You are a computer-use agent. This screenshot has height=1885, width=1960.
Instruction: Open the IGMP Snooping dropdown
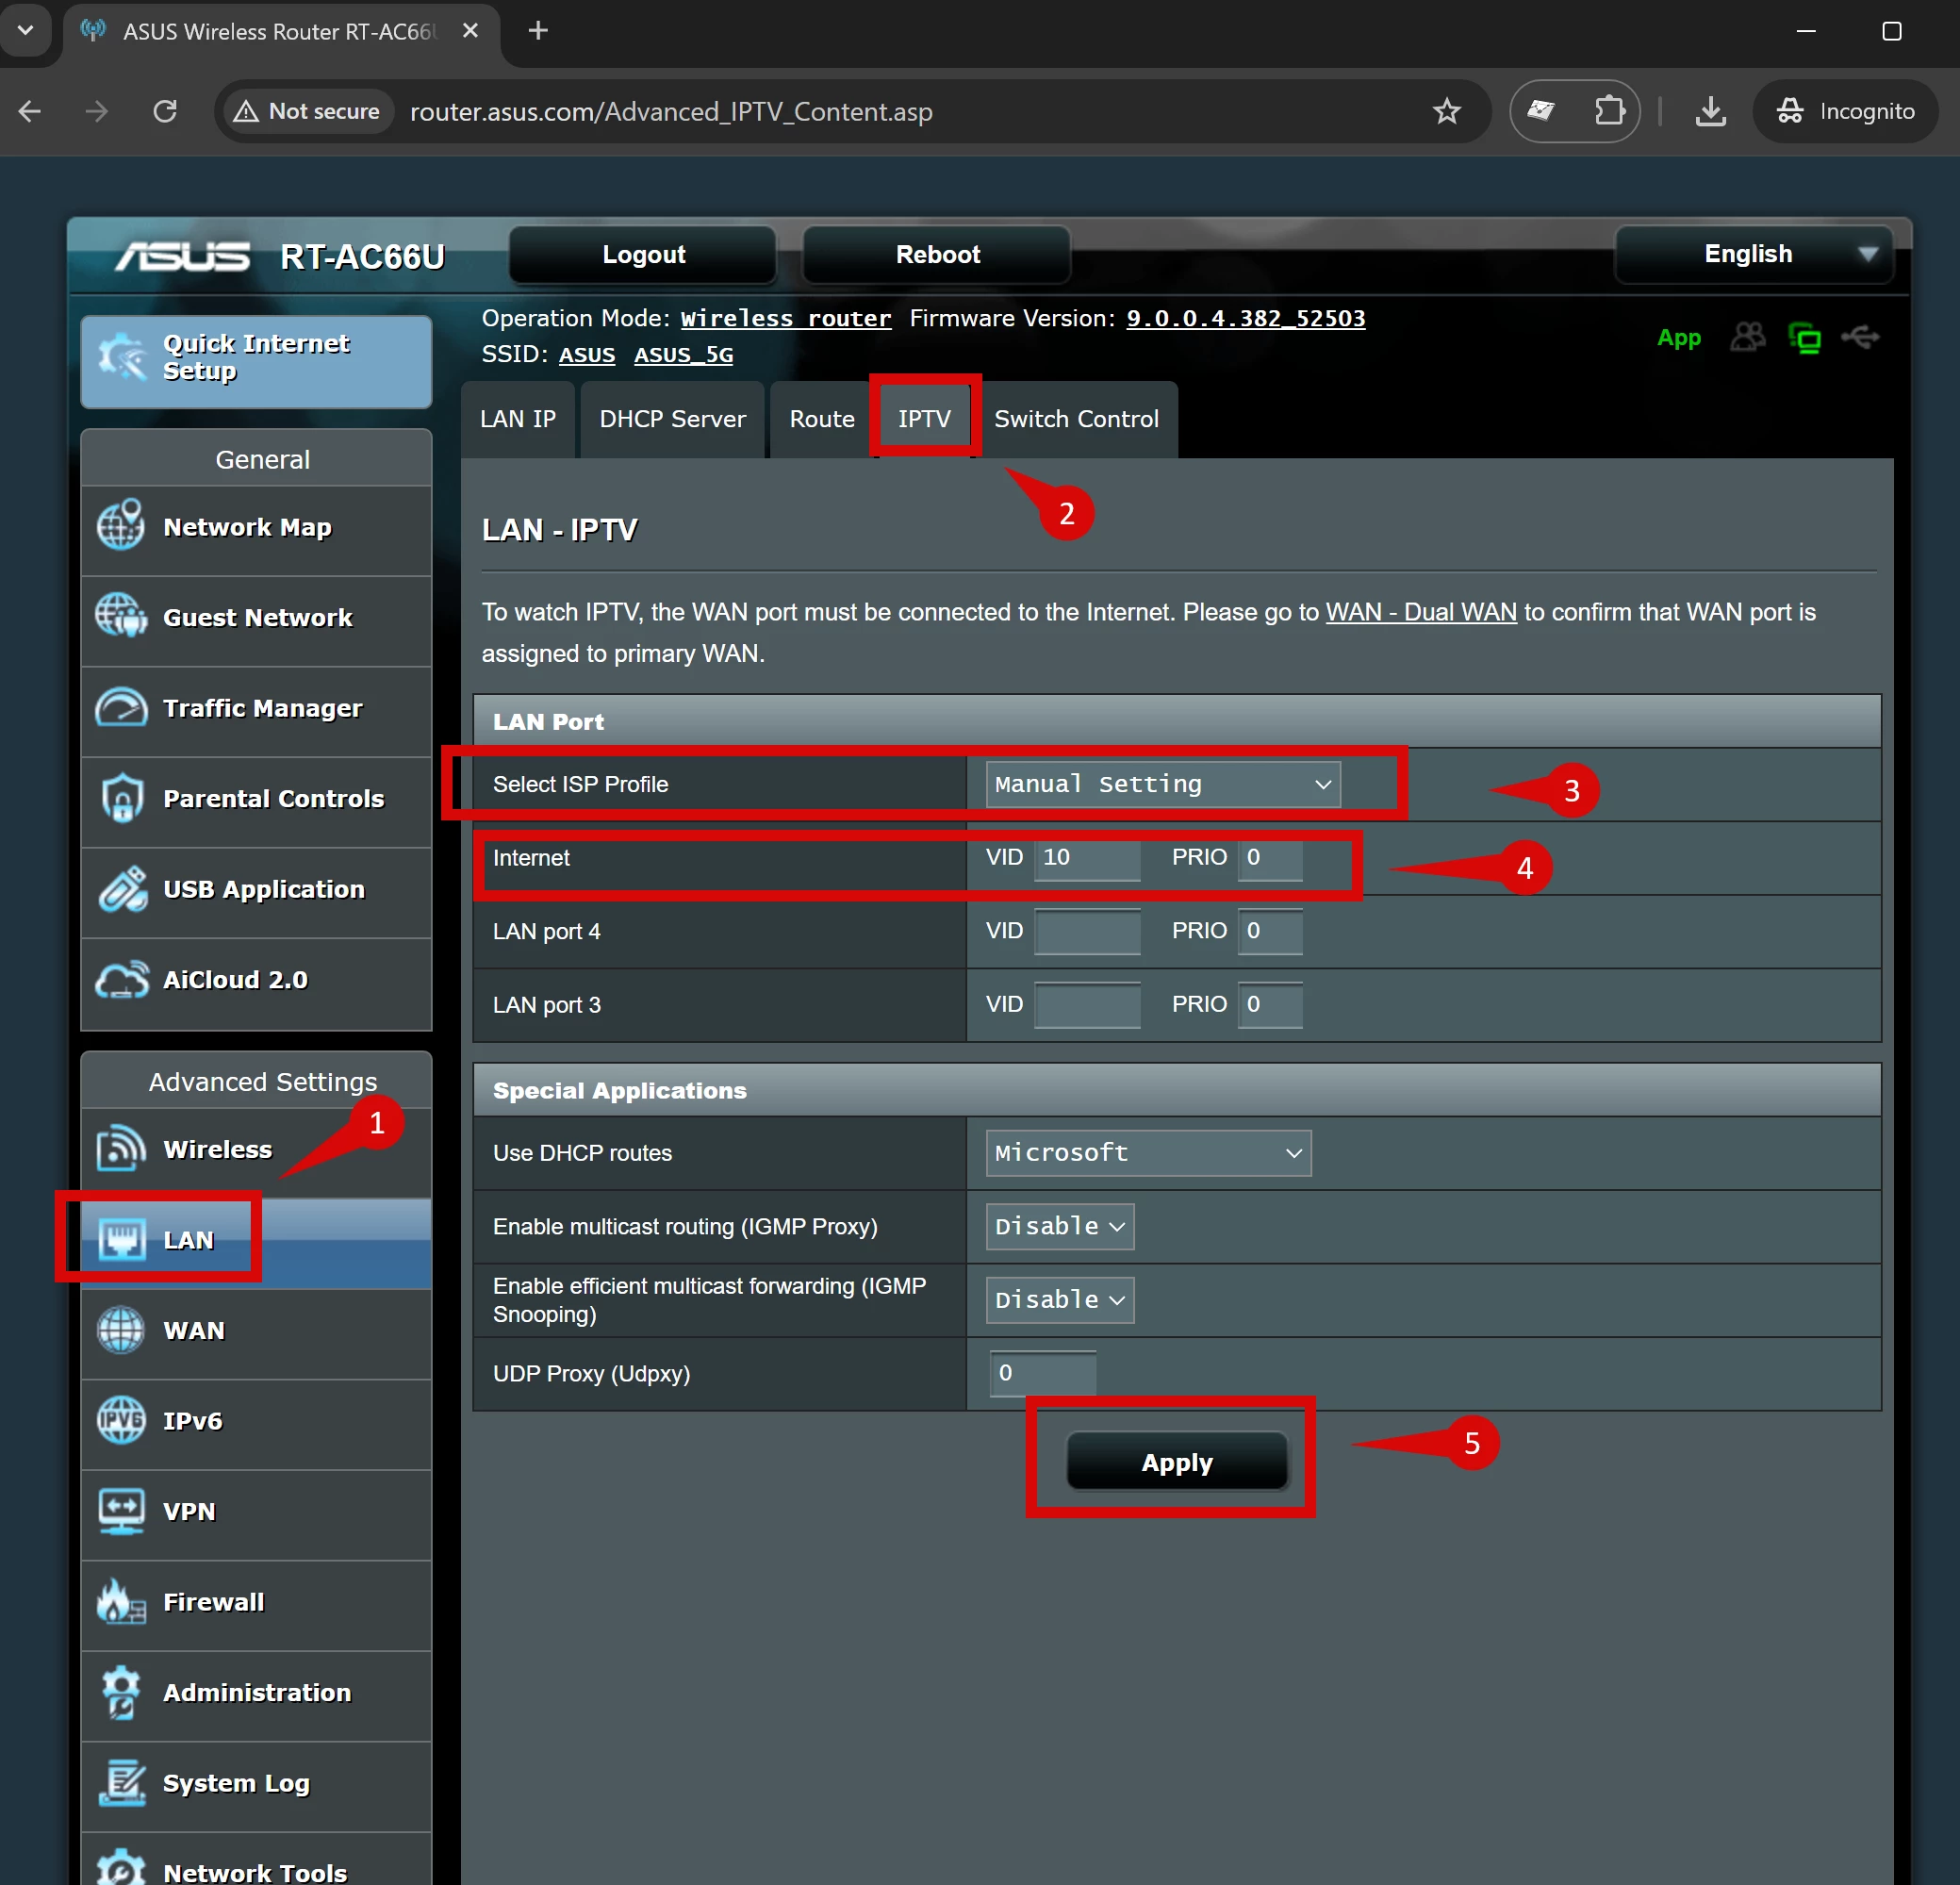[1059, 1300]
